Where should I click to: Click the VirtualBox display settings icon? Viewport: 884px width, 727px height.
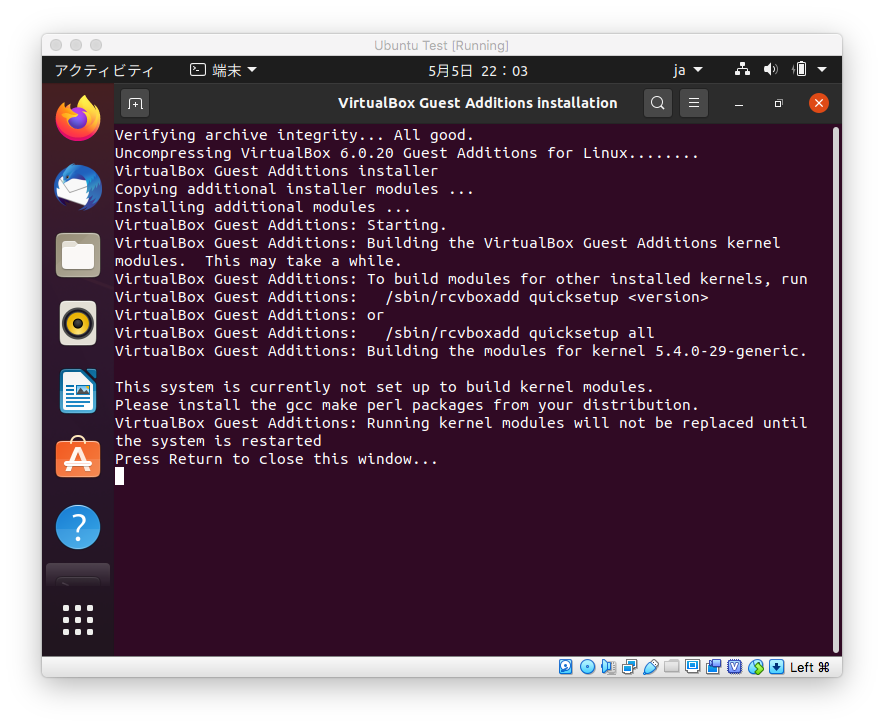click(x=692, y=667)
